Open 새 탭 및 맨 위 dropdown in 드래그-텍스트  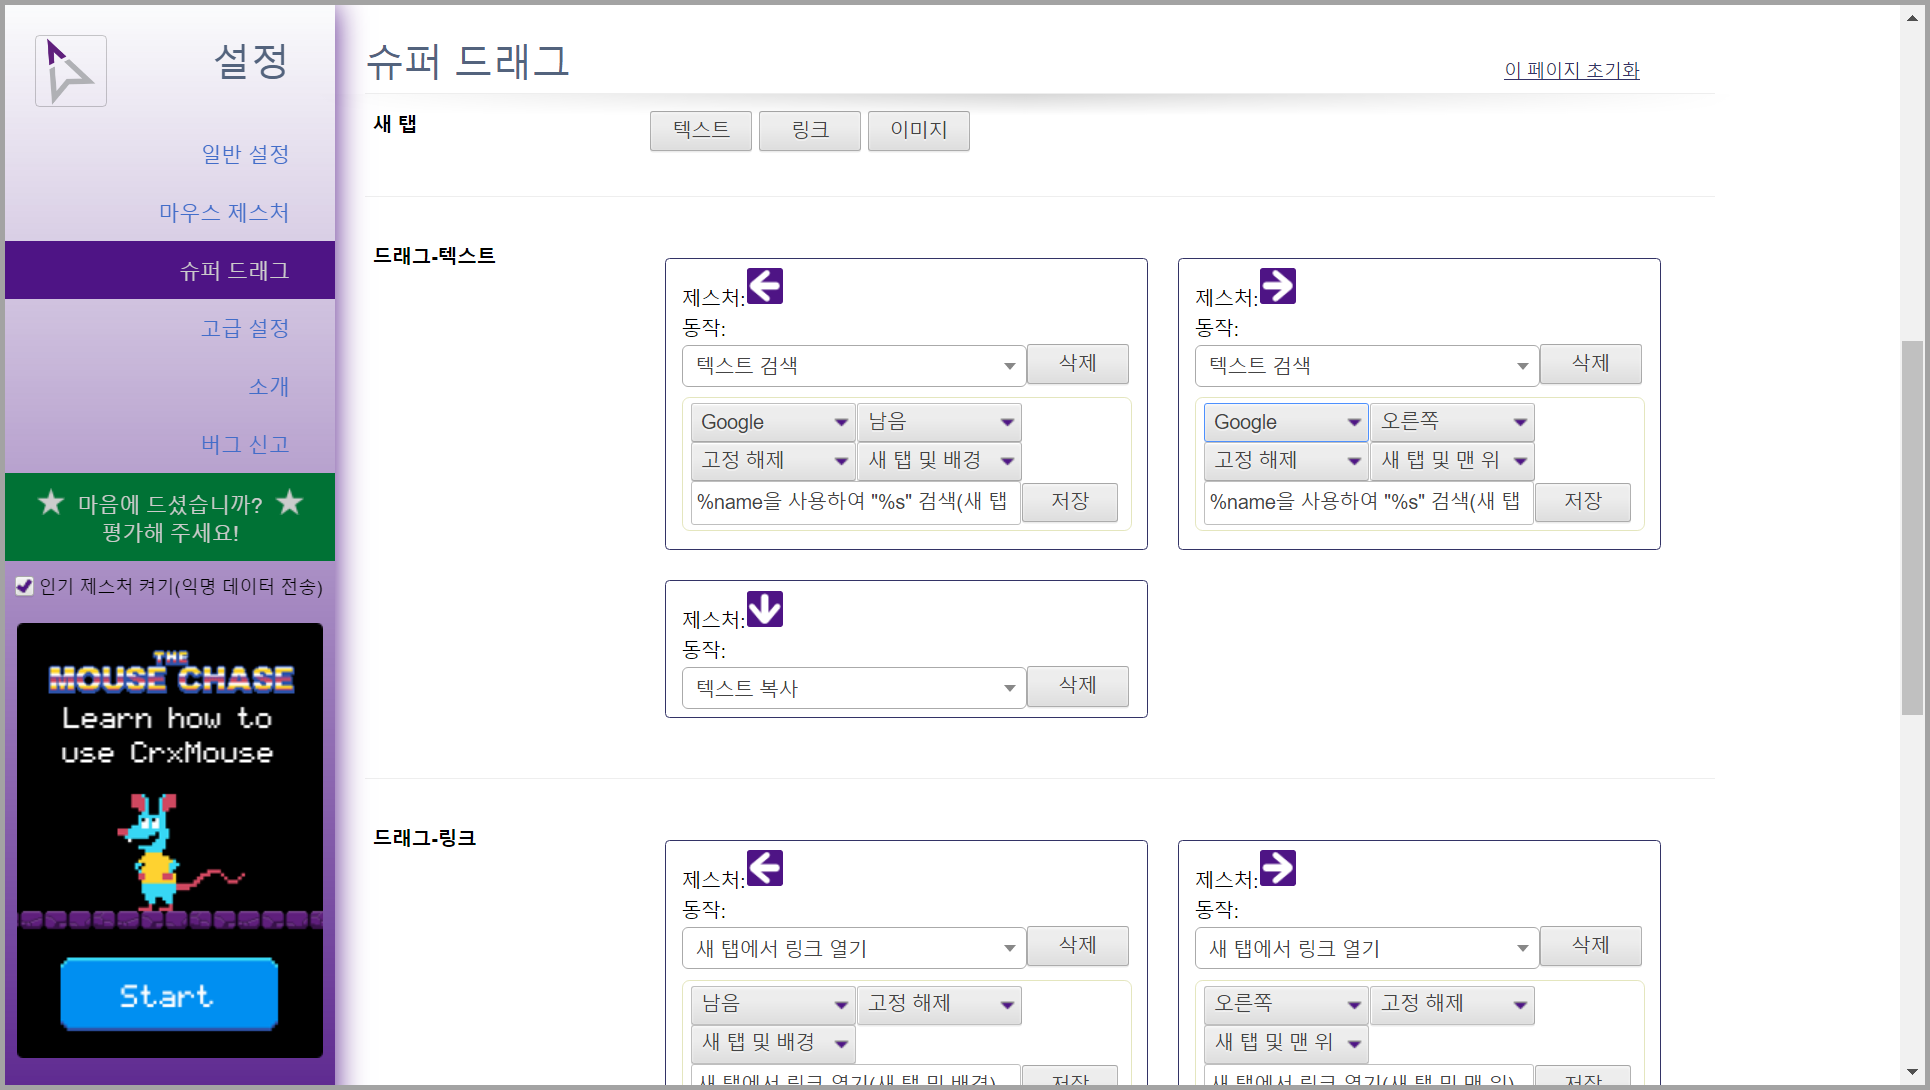click(x=1452, y=460)
